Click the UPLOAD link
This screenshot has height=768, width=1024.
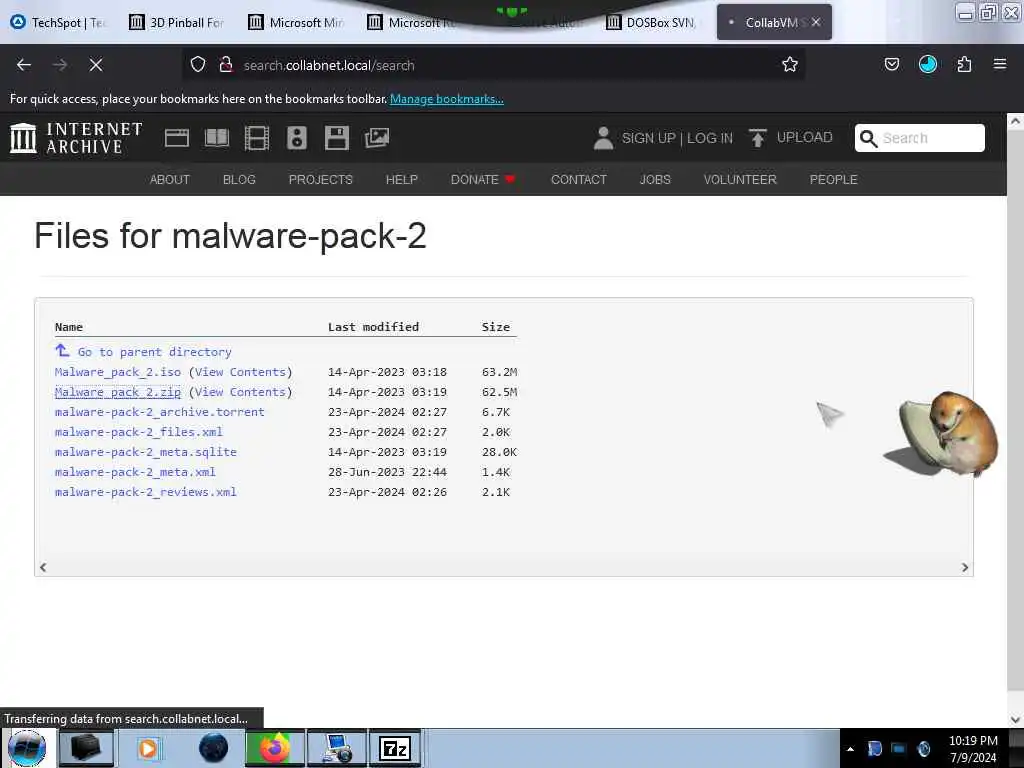(805, 137)
